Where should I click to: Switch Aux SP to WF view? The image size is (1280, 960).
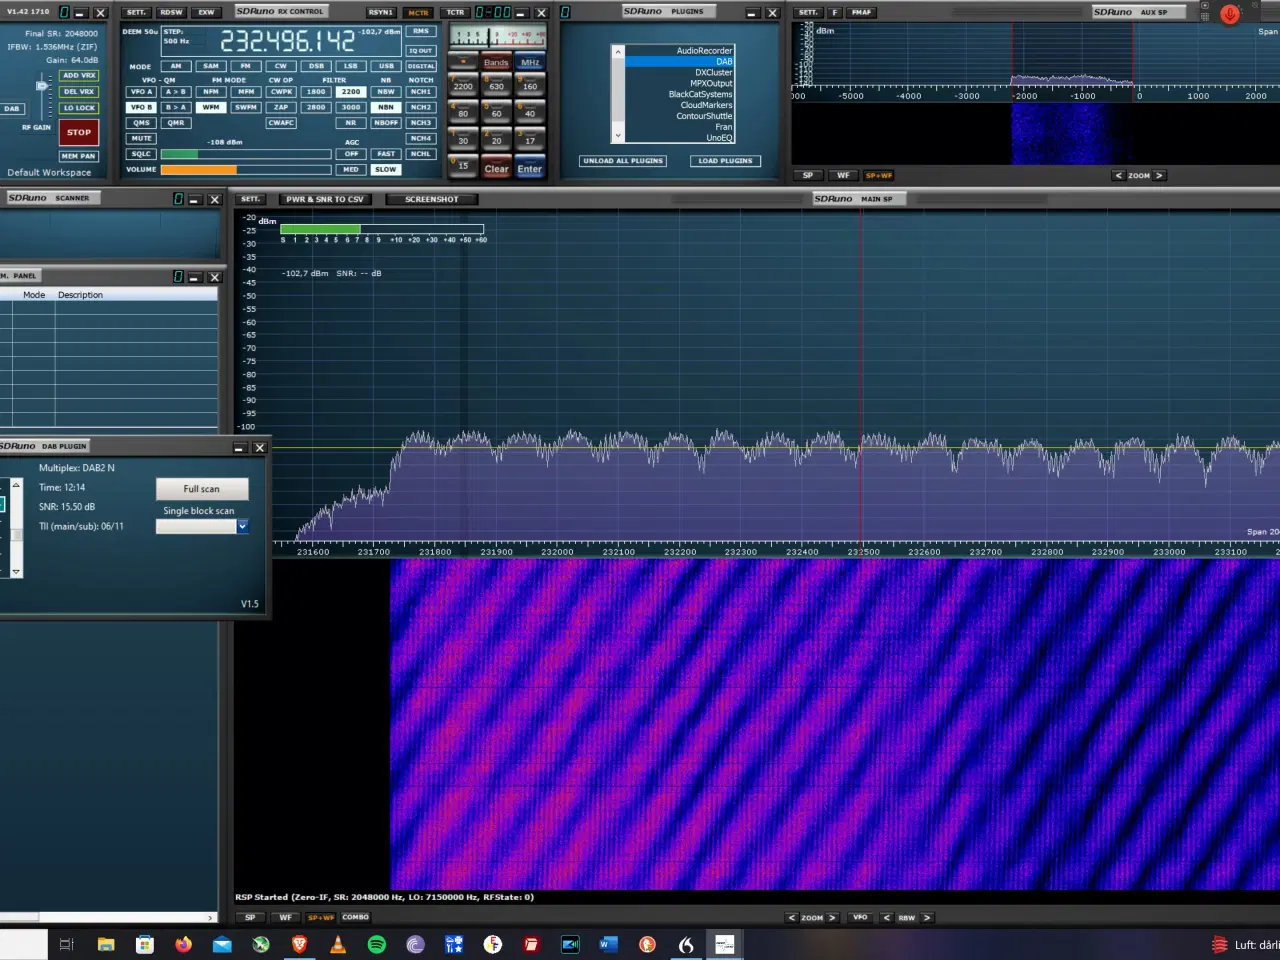pos(843,175)
